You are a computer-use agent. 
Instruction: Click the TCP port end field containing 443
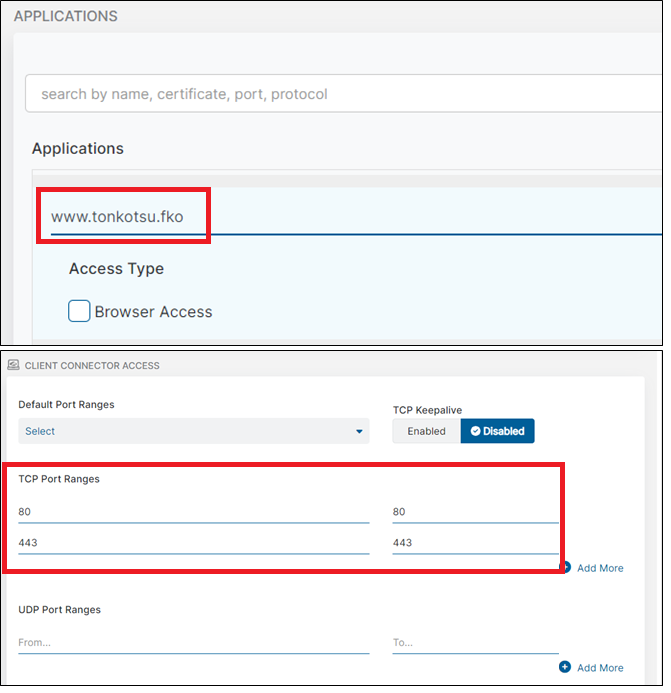tap(475, 543)
